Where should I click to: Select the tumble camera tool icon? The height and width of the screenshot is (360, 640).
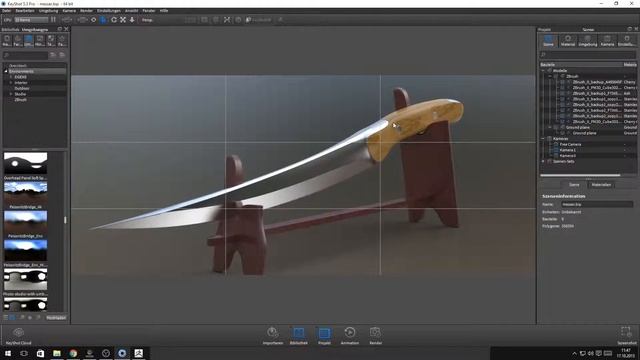pyautogui.click(x=93, y=20)
